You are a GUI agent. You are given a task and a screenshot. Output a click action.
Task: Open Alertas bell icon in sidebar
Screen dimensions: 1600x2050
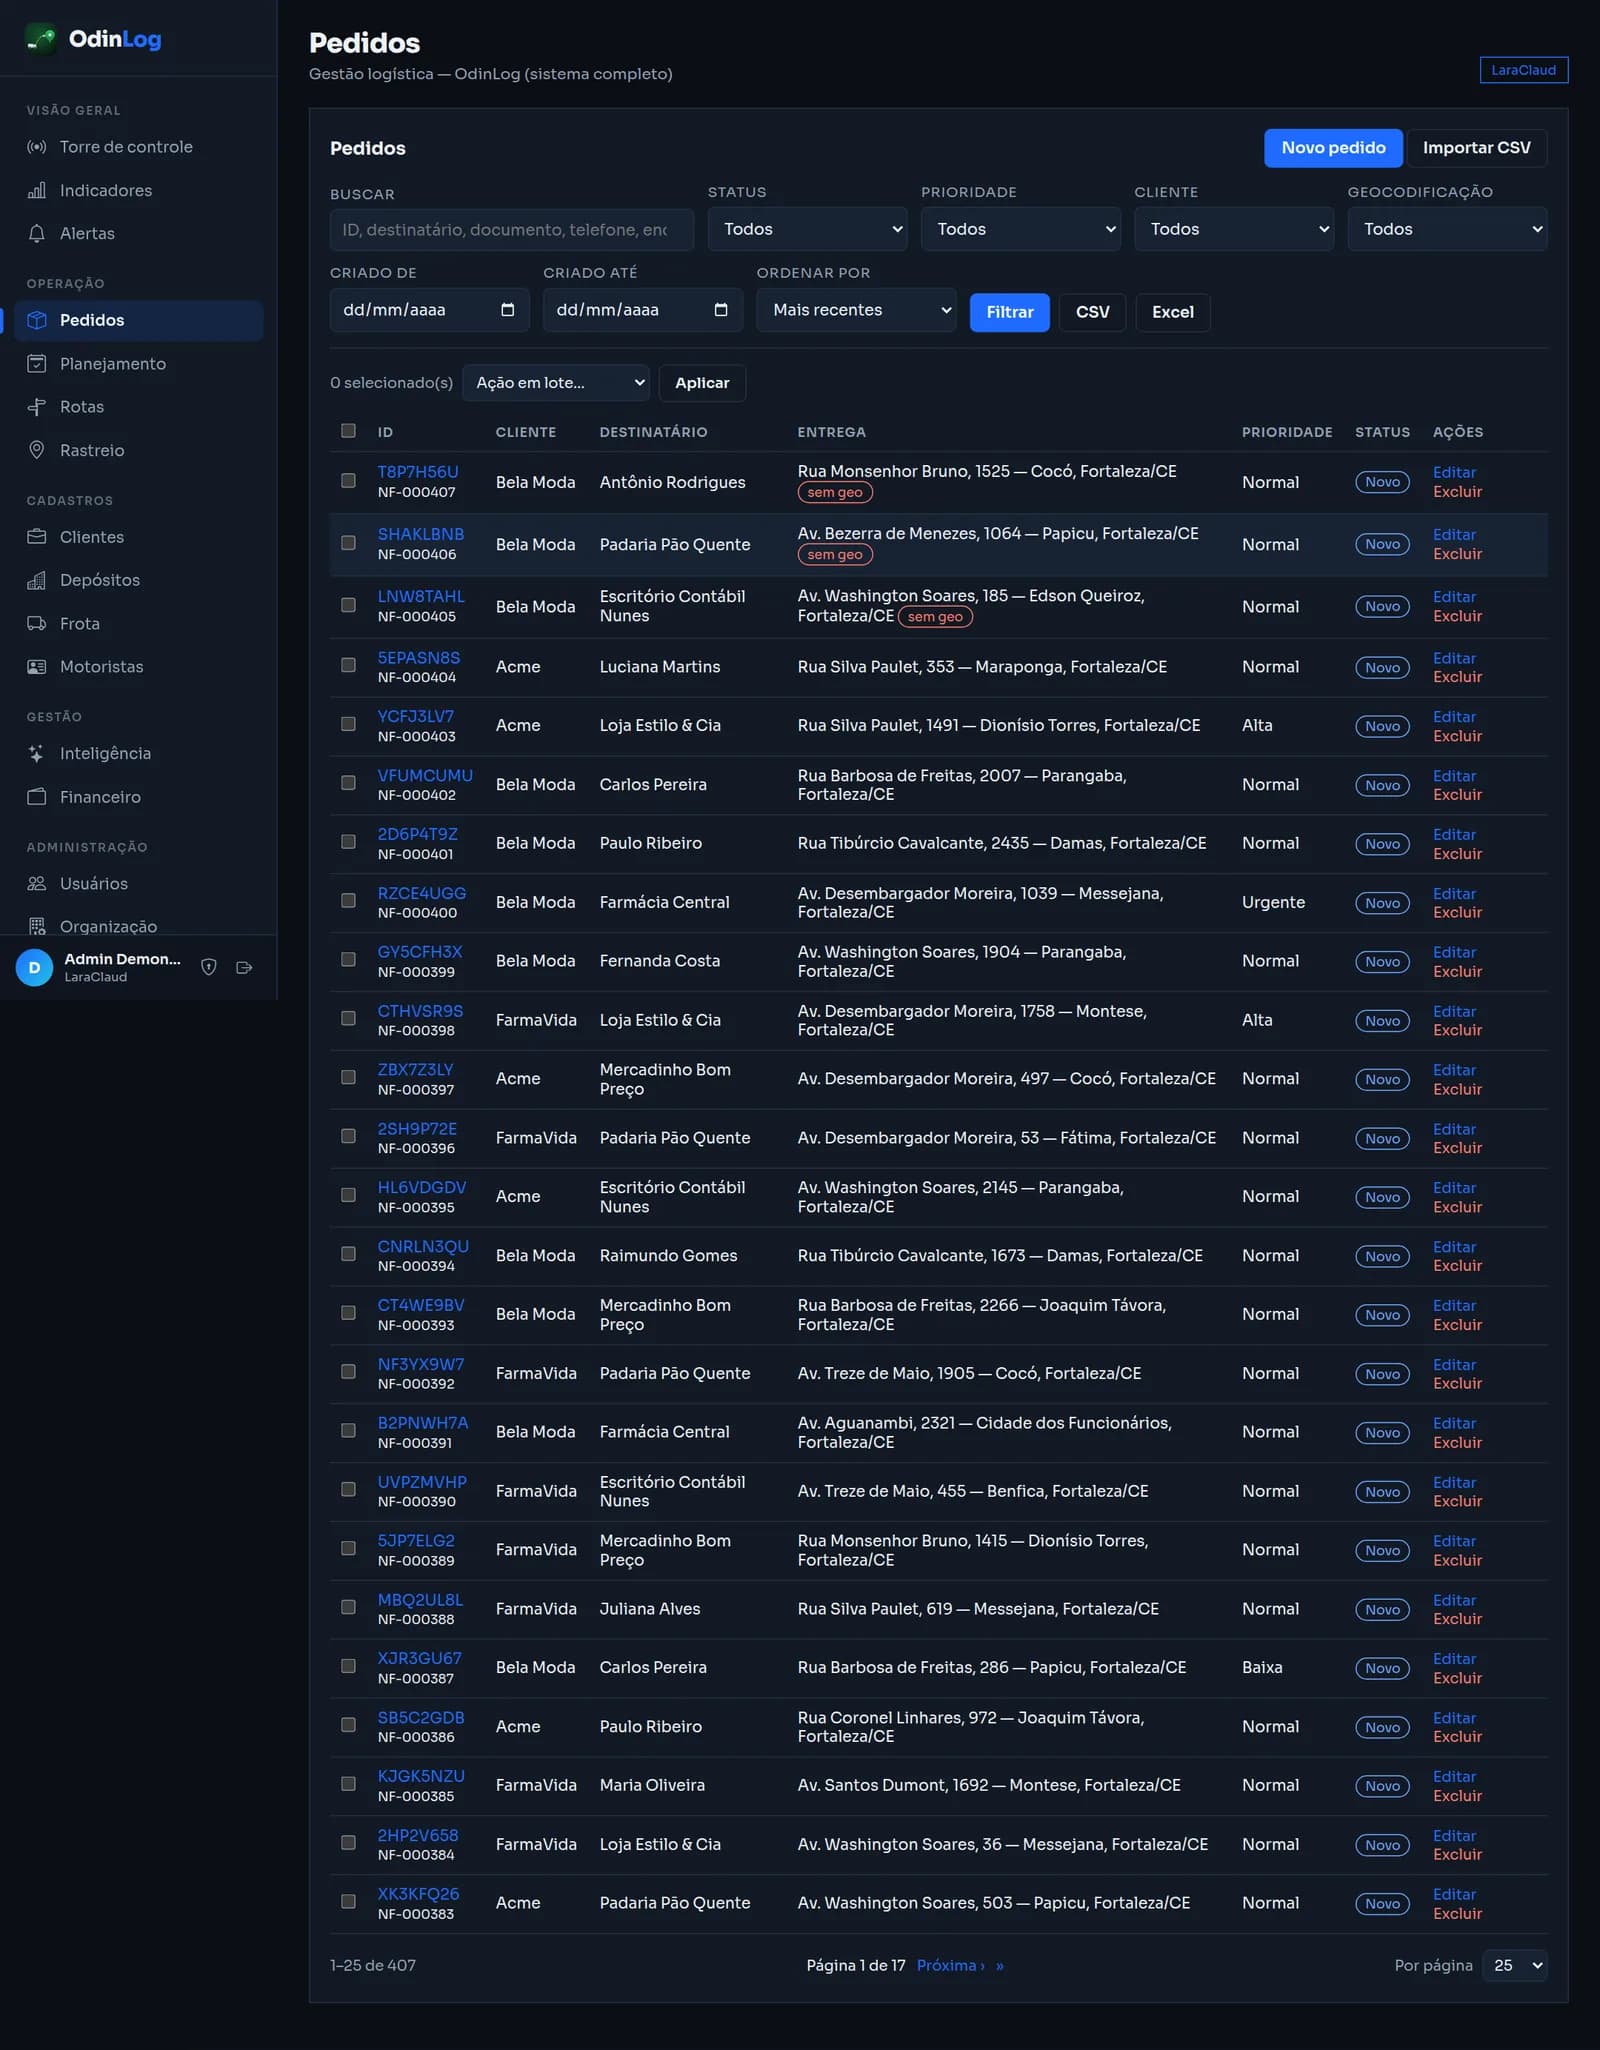(37, 233)
